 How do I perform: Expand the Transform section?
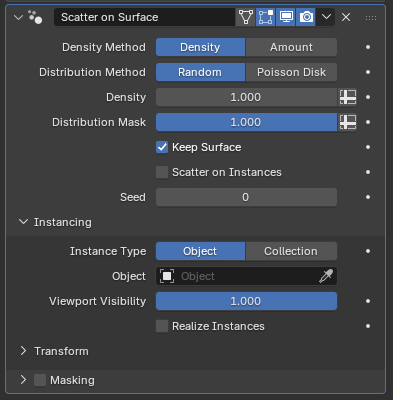[x=23, y=351]
